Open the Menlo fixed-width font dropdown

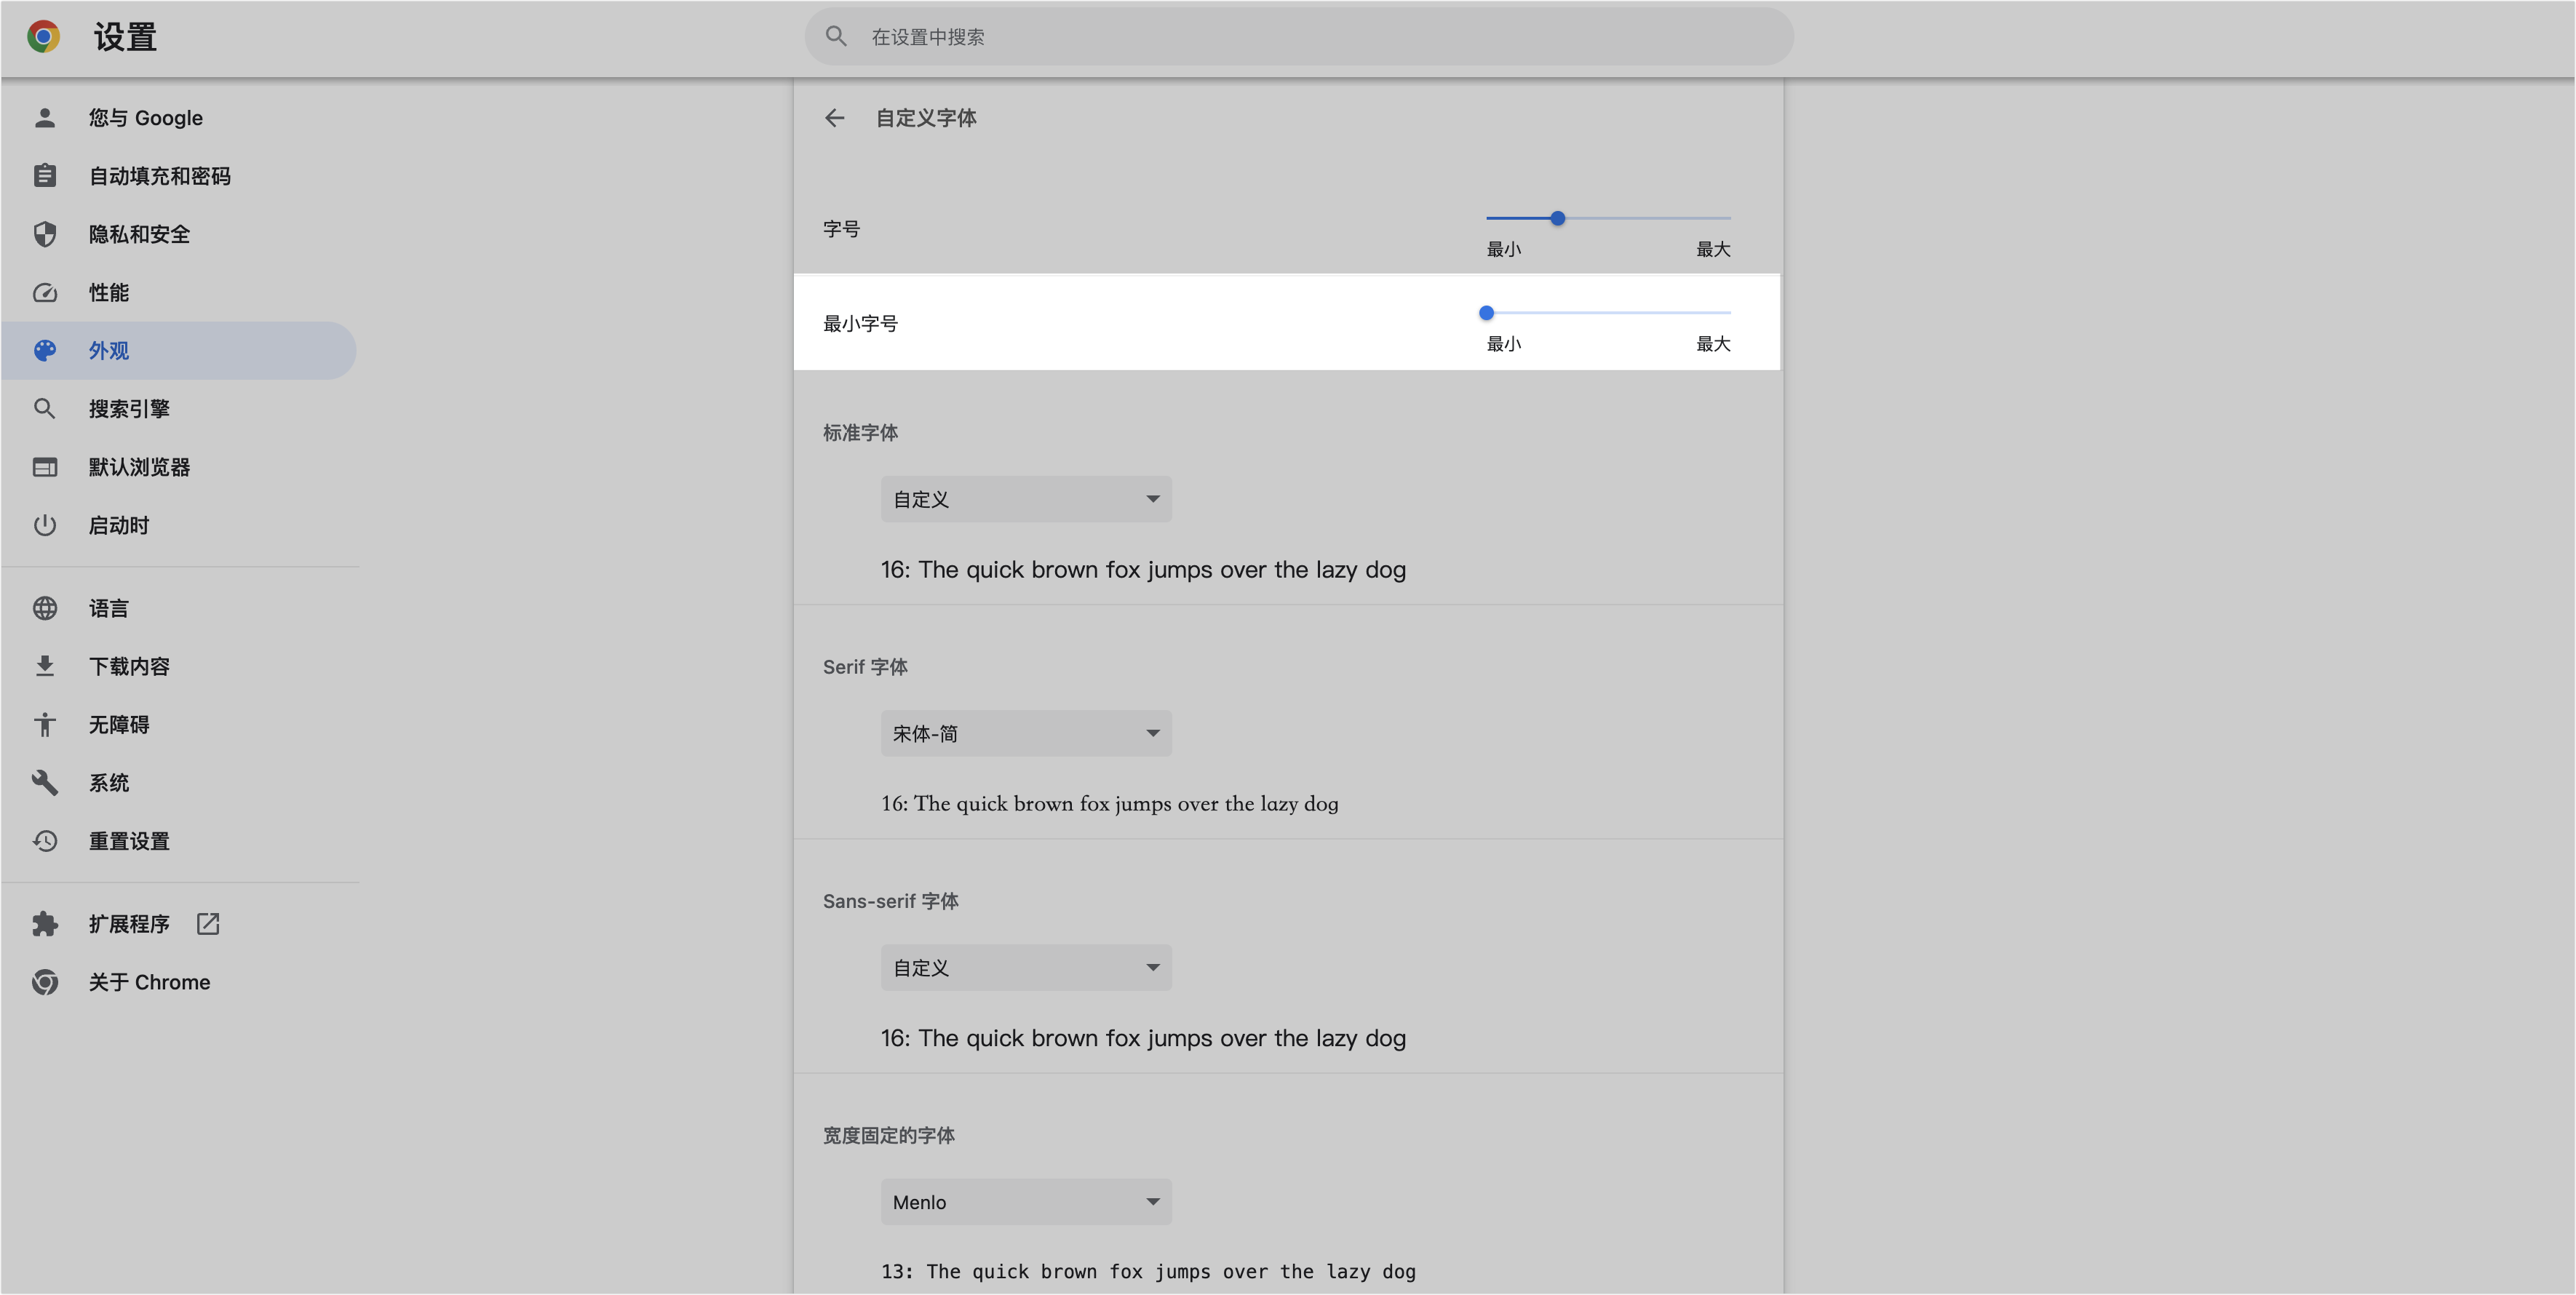(x=1025, y=1202)
